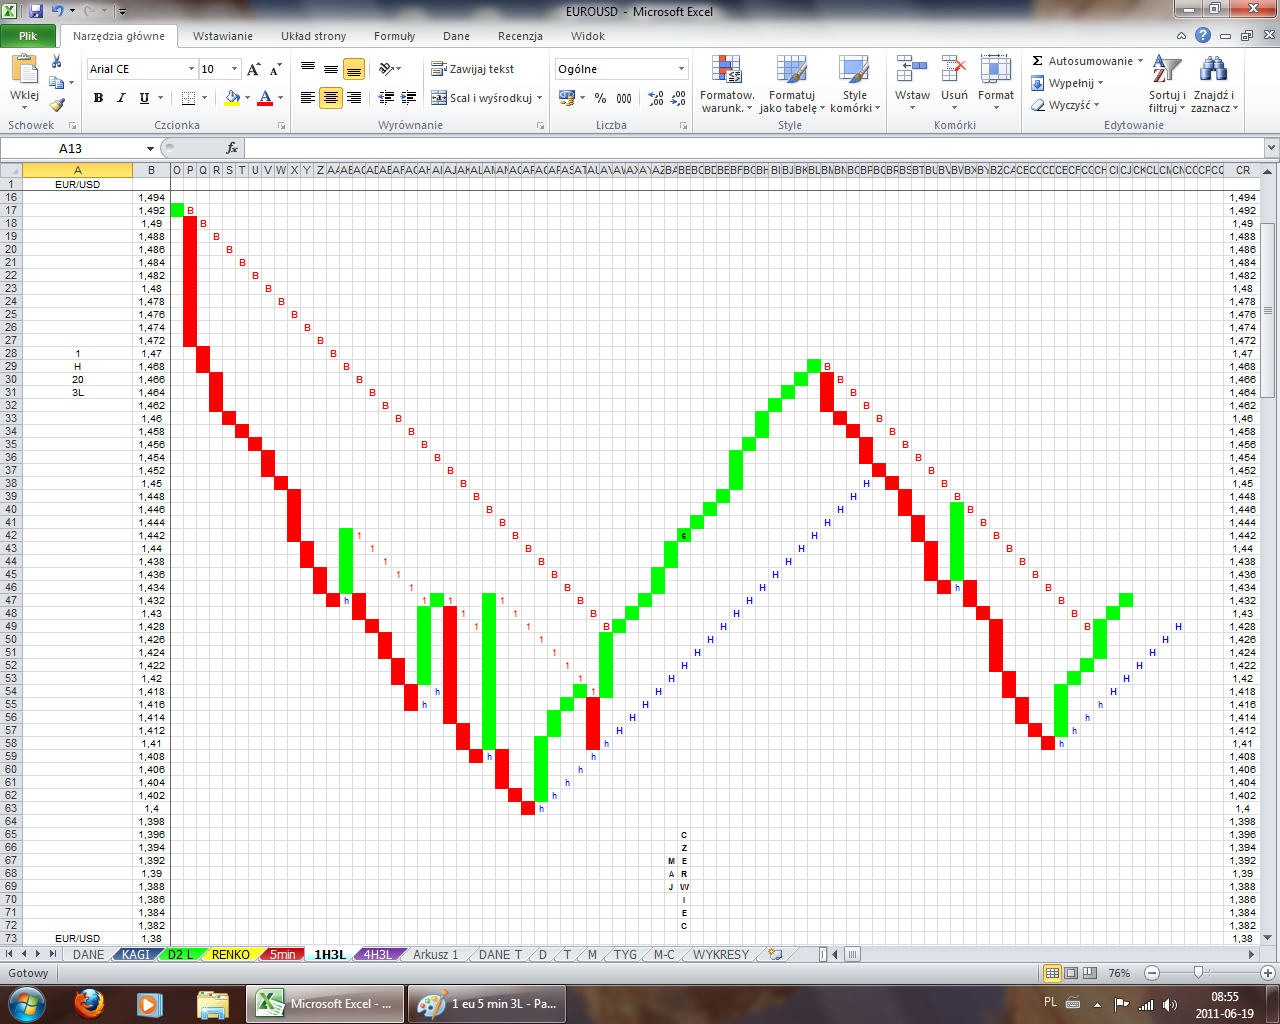This screenshot has height=1024, width=1280.
Task: Click the Increase Font Size icon
Action: 254,69
